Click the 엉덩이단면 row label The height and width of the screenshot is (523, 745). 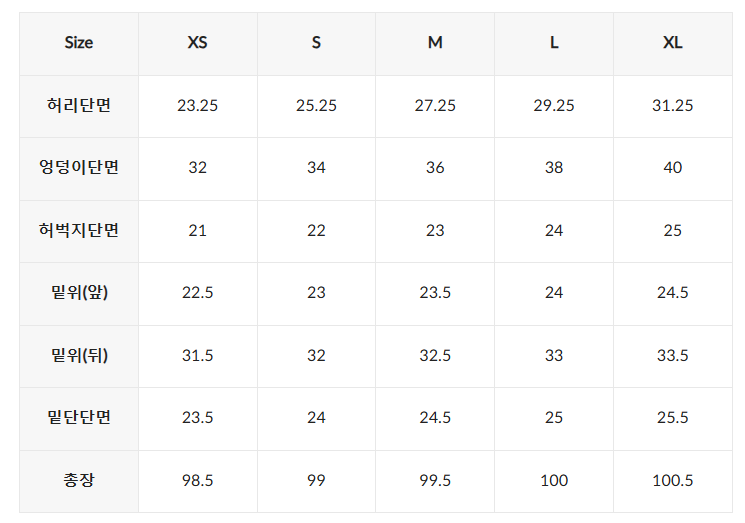79,168
